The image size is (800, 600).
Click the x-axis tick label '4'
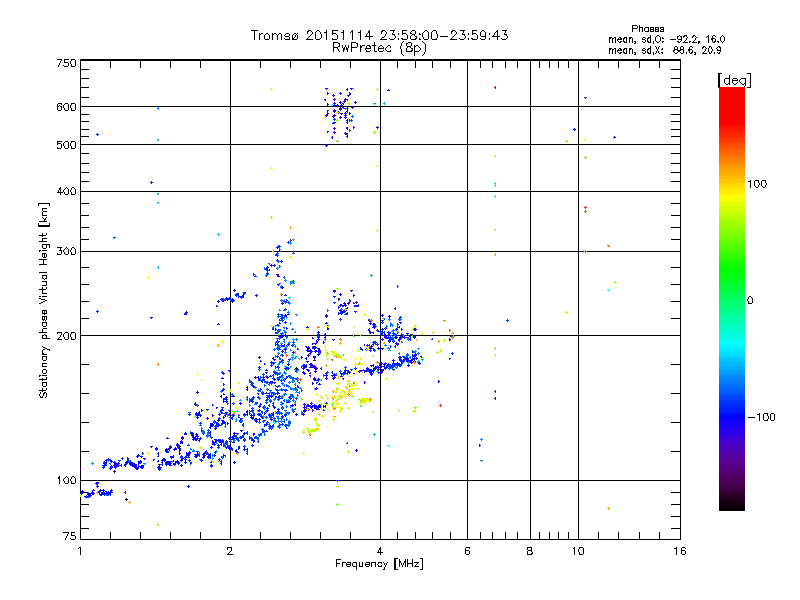coord(380,551)
